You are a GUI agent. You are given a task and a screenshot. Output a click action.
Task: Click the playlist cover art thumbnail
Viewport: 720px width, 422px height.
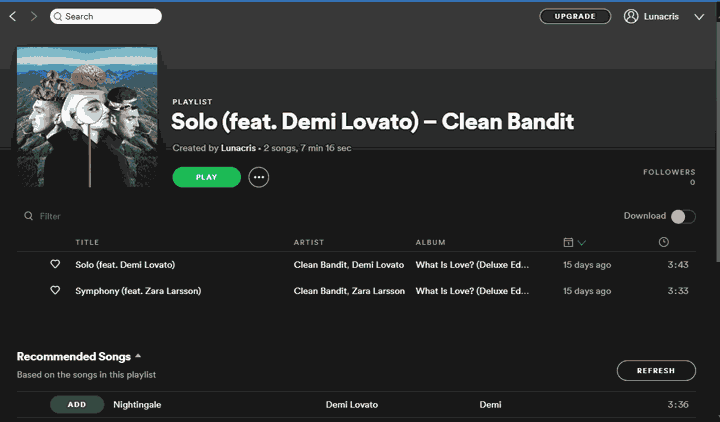87,117
